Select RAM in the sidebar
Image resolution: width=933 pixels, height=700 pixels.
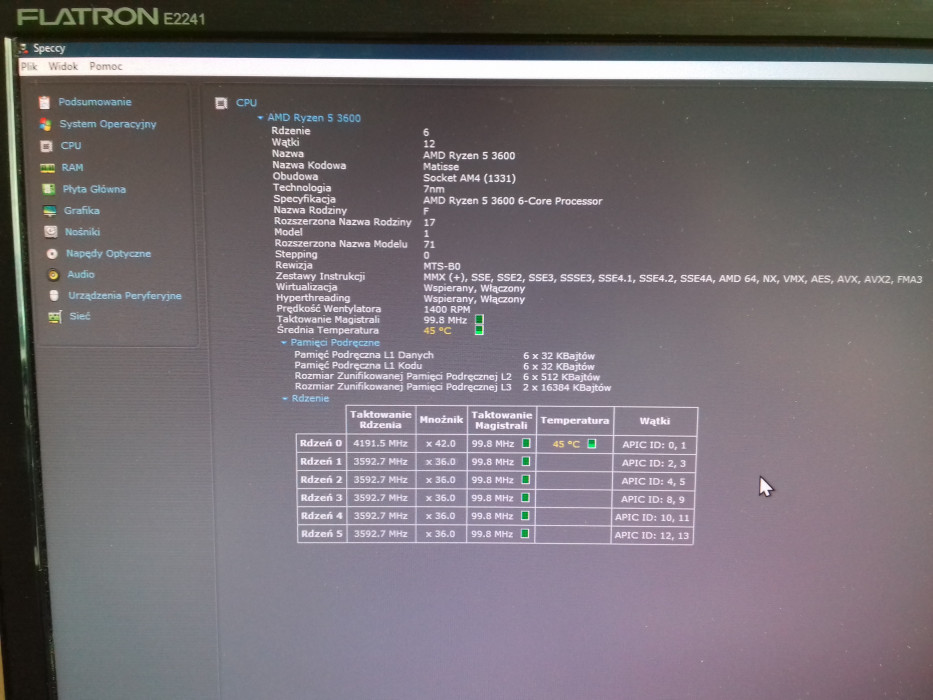coord(73,168)
